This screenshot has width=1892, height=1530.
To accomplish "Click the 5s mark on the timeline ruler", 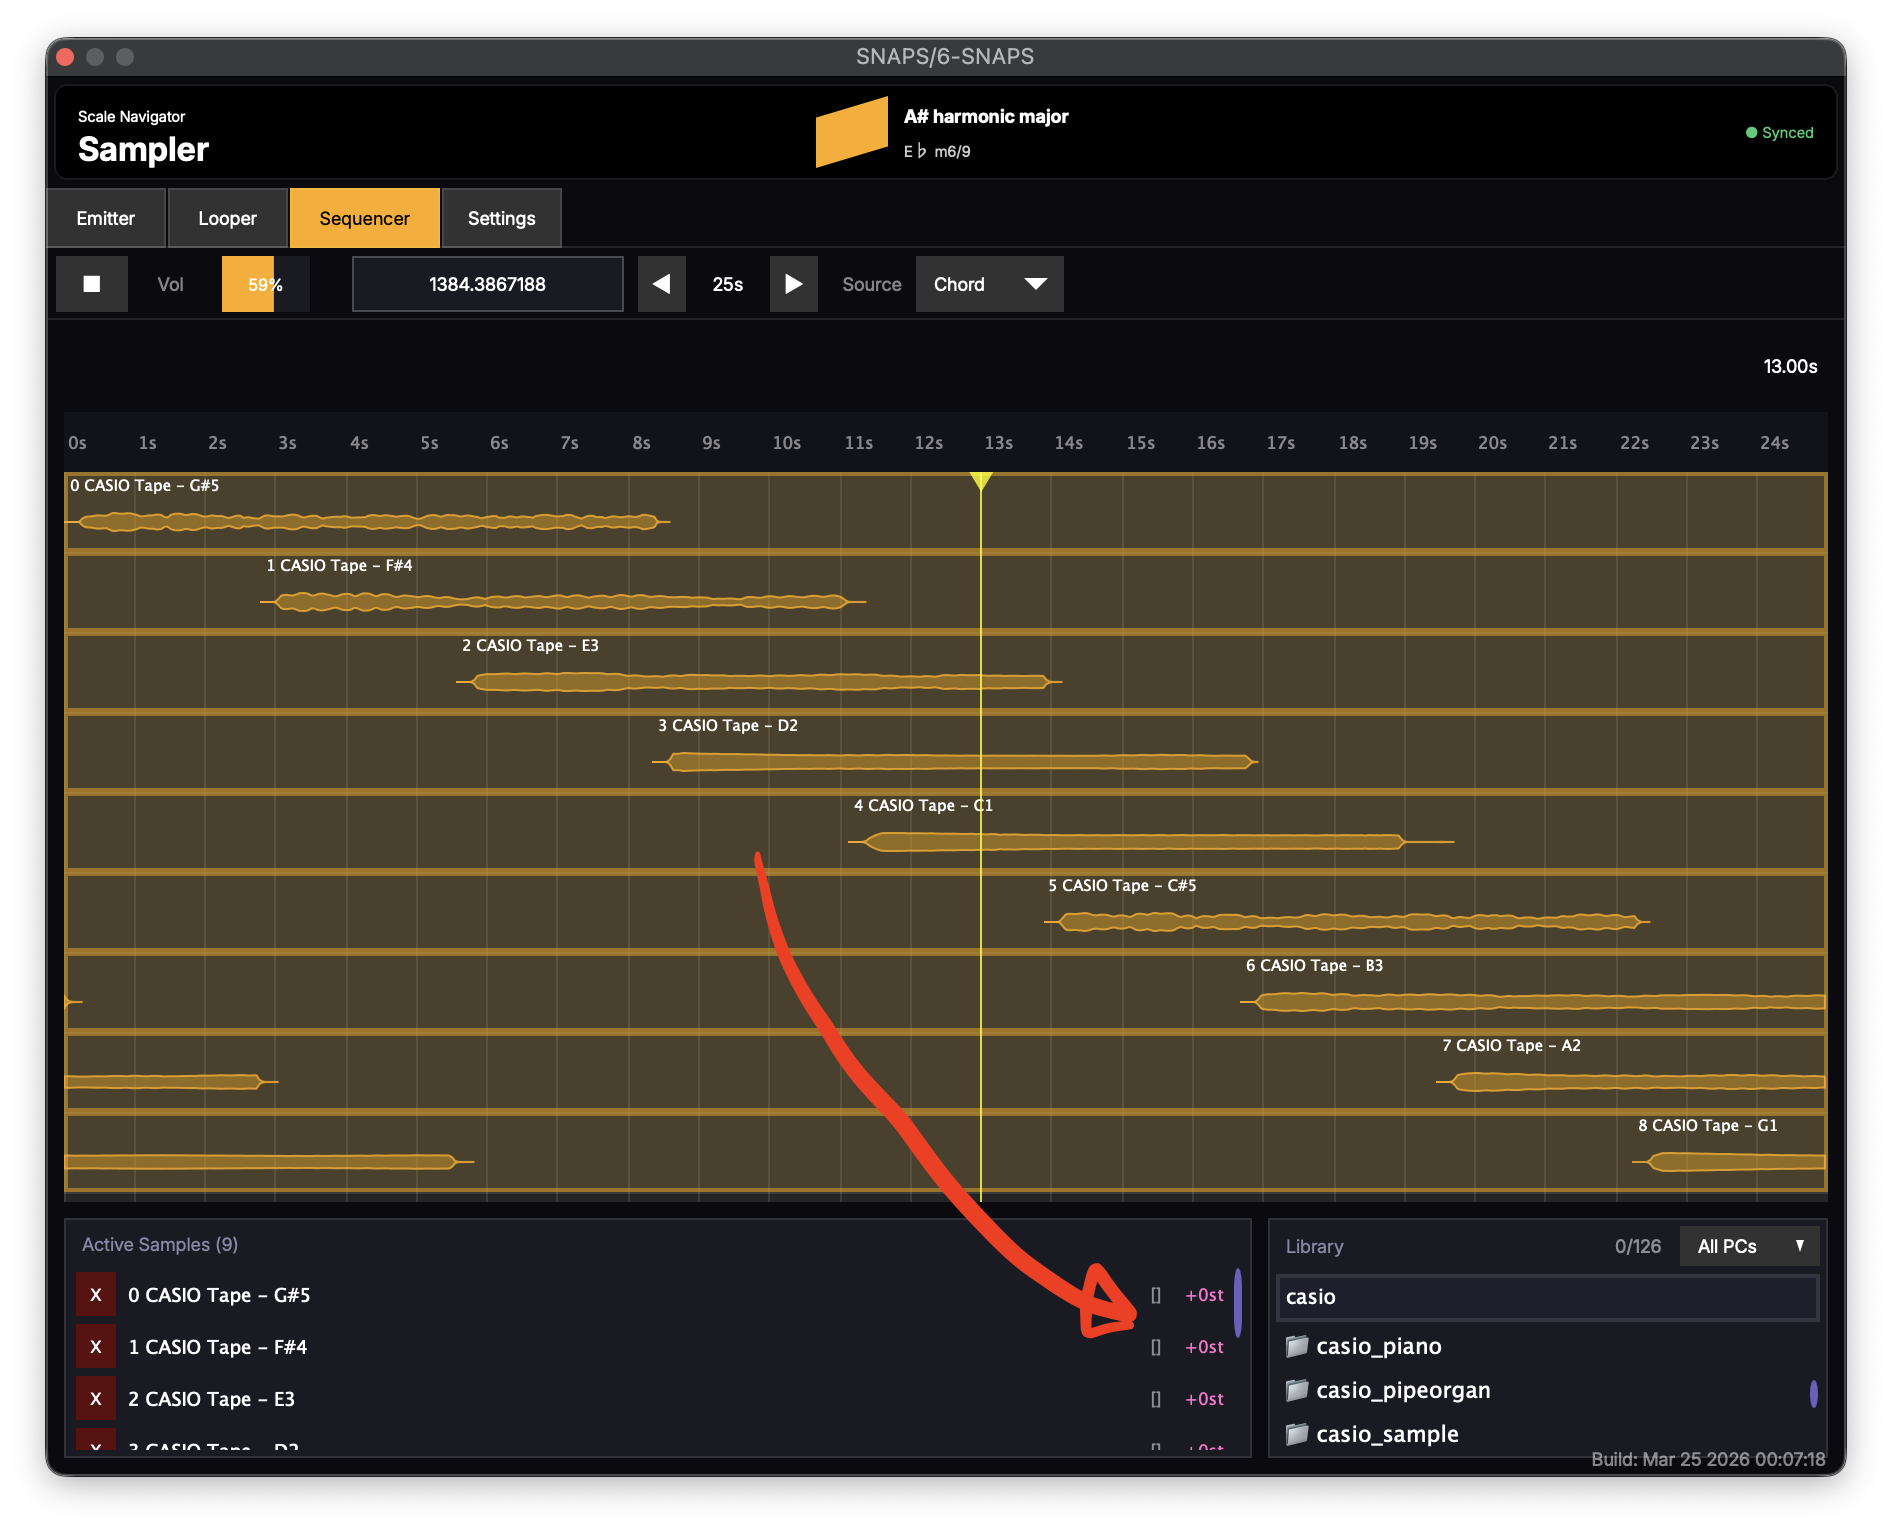I will 429,443.
